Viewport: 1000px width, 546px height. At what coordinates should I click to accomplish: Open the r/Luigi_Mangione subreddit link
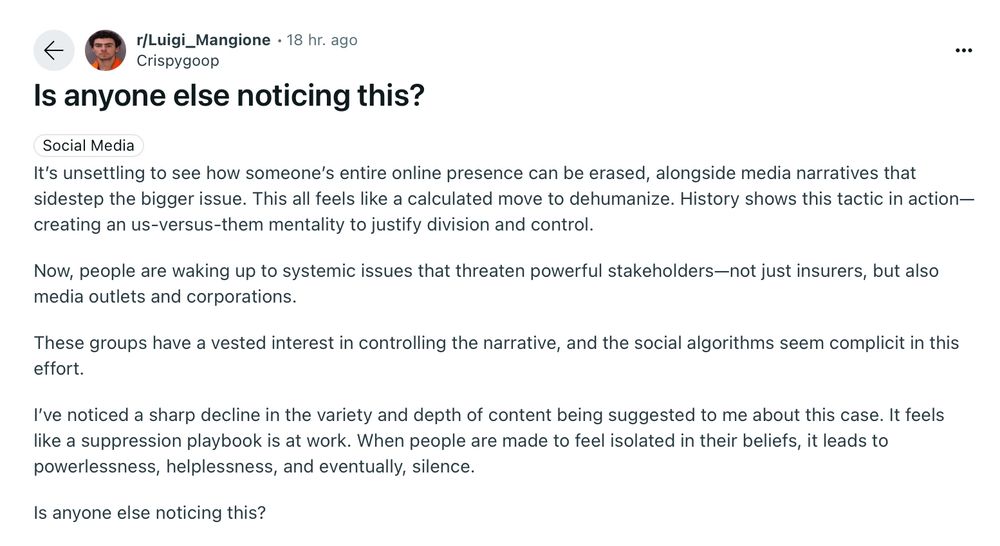point(203,40)
